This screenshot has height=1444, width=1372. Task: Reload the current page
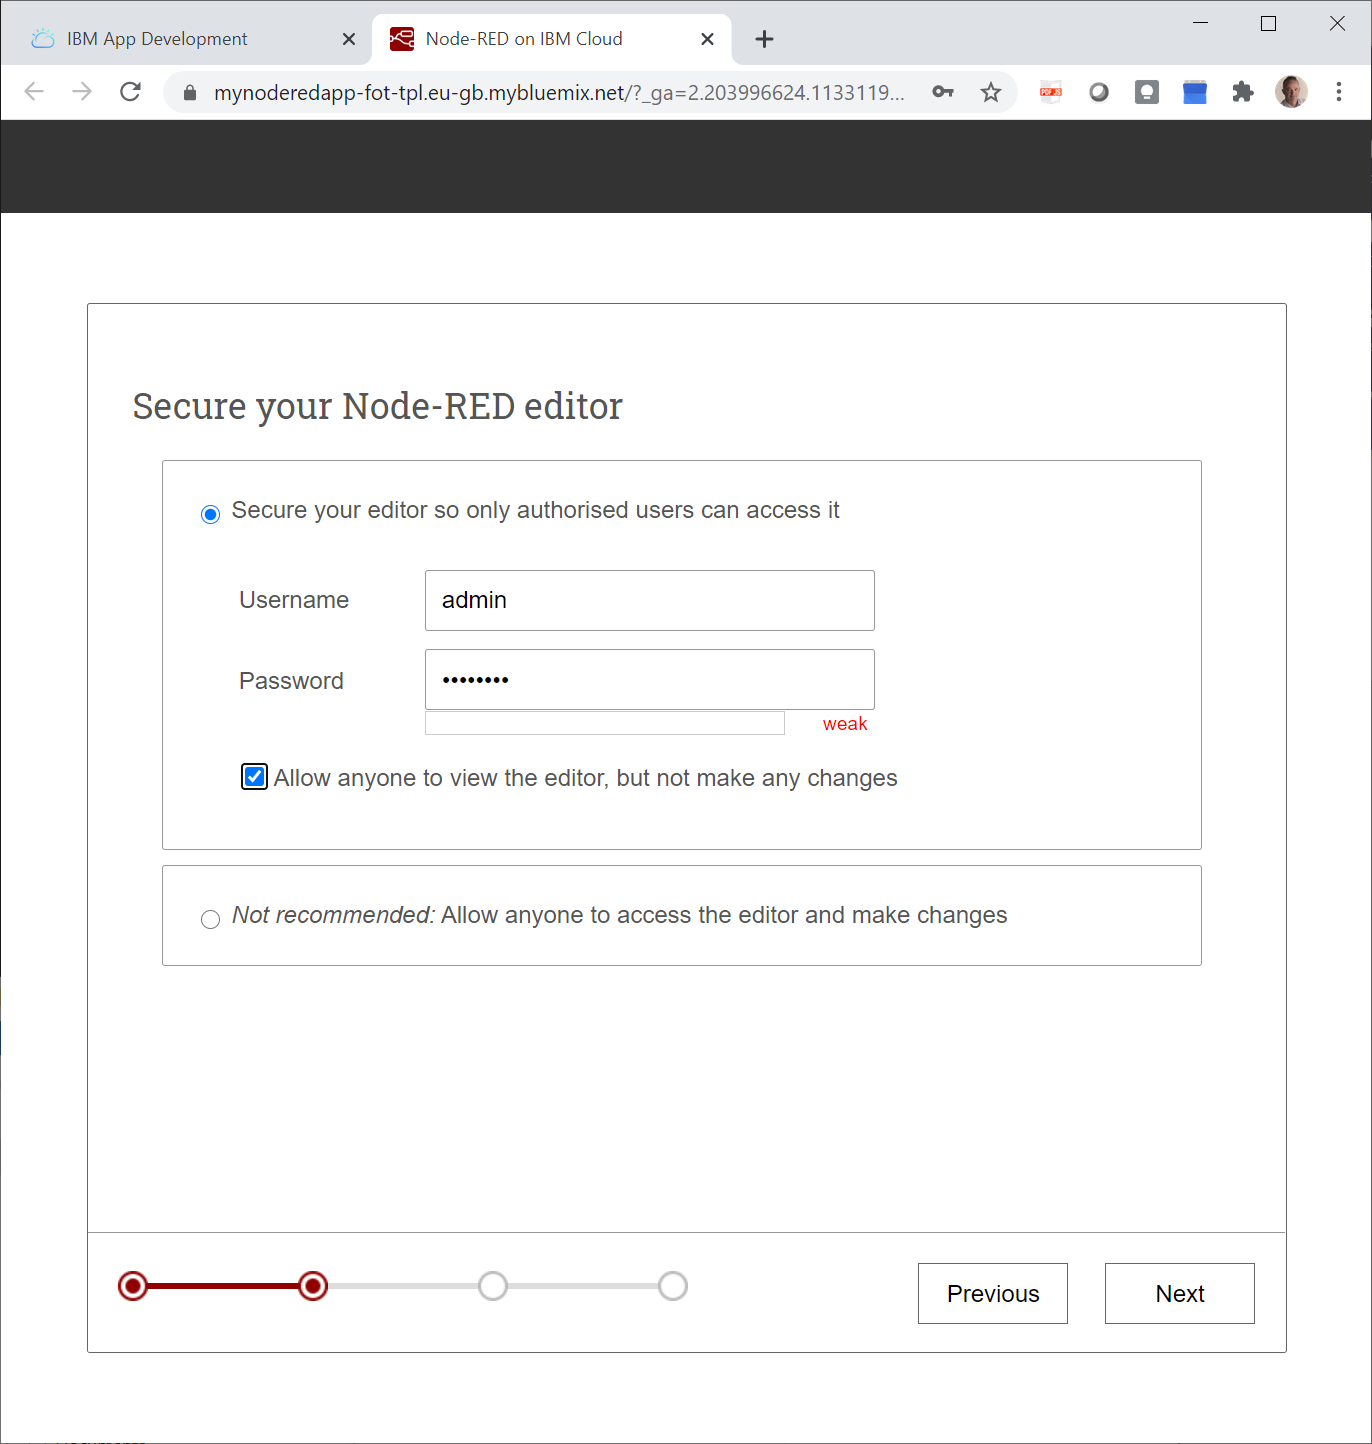tap(130, 92)
